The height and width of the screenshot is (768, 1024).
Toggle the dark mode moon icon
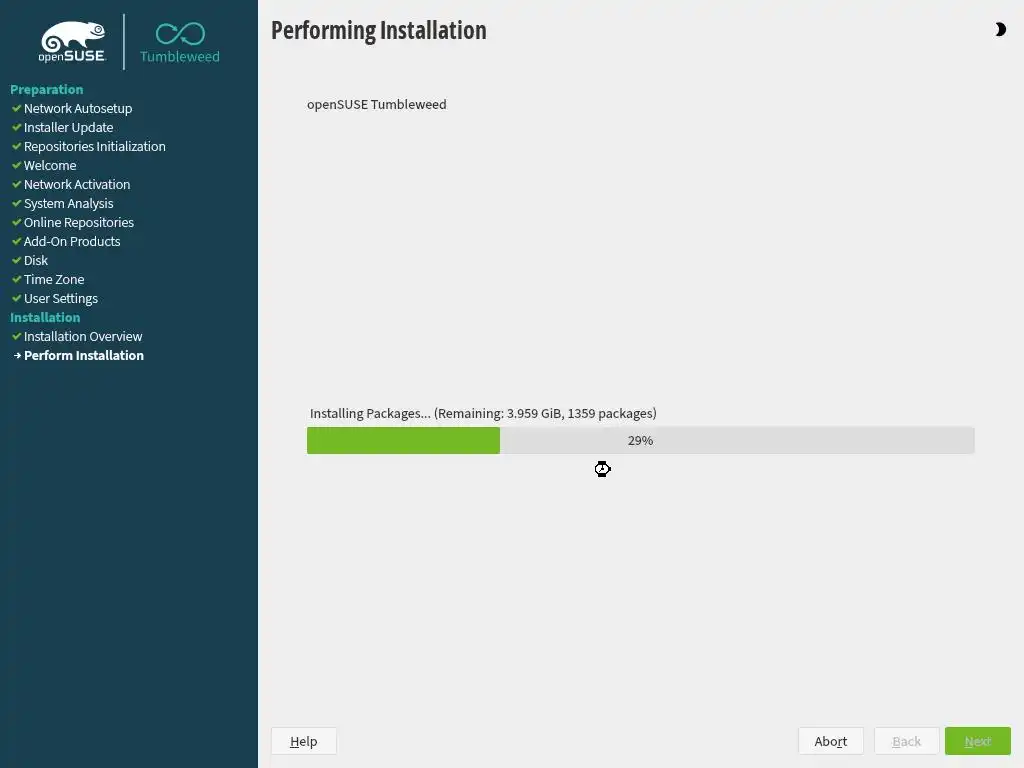[x=1000, y=29]
